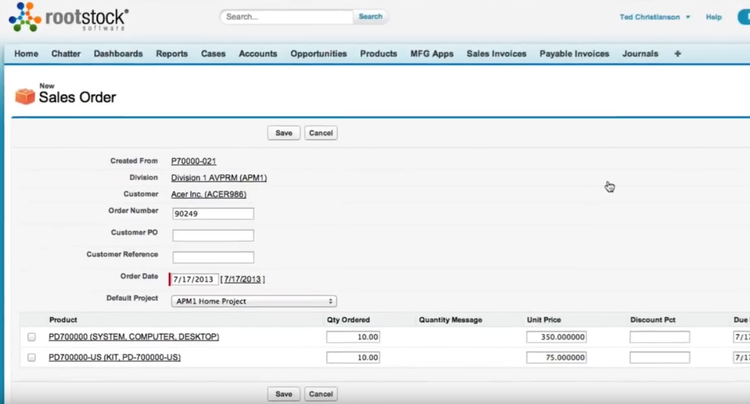Click the Product column header
The width and height of the screenshot is (750, 404).
[x=63, y=320]
